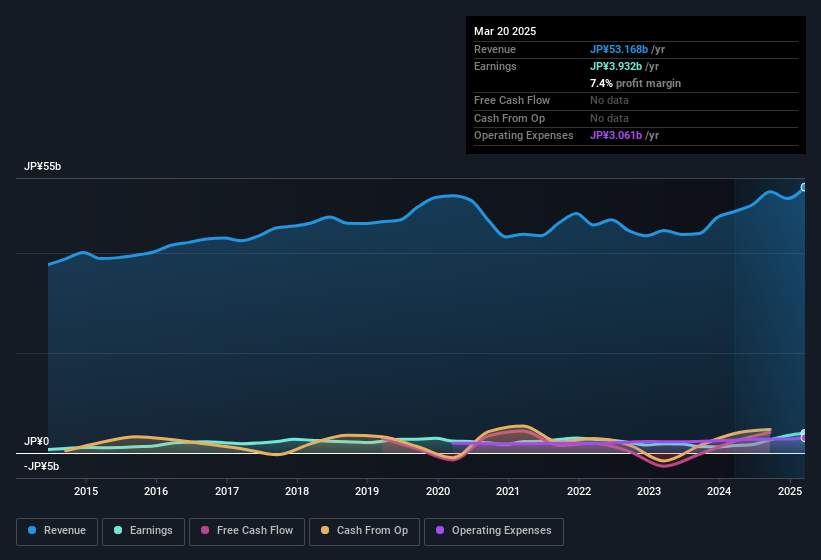Screen dimensions: 821x560
Task: Toggle the Earnings legend series
Action: pyautogui.click(x=143, y=531)
